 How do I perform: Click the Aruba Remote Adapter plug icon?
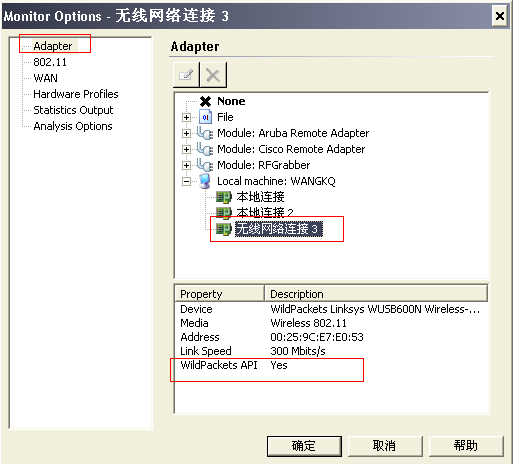[205, 133]
